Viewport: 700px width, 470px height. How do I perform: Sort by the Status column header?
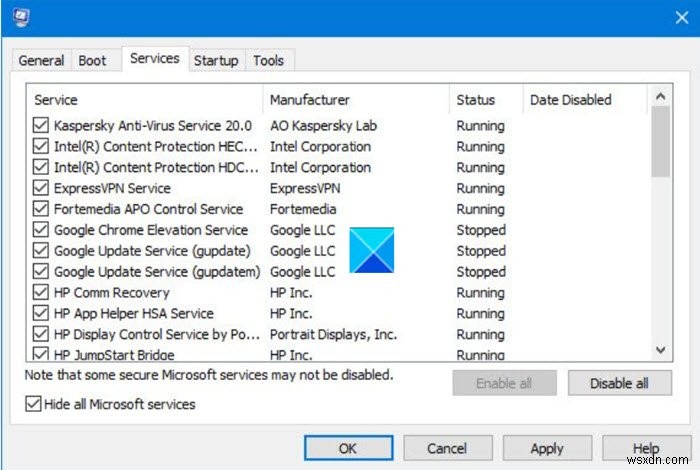pyautogui.click(x=486, y=100)
